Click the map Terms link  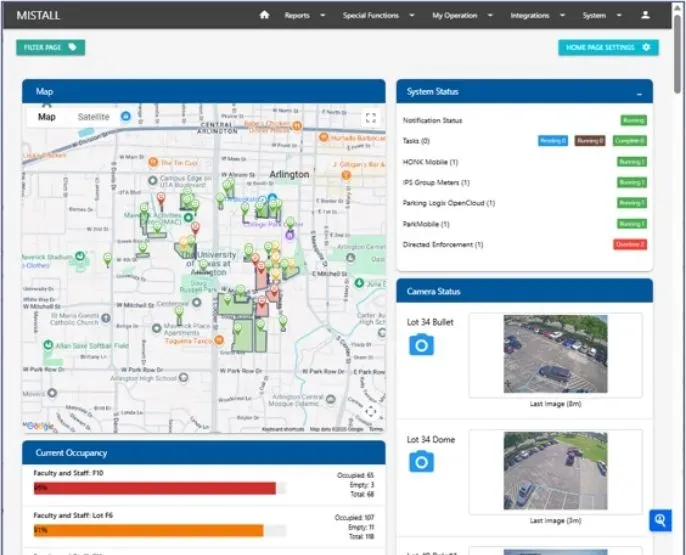pyautogui.click(x=376, y=429)
